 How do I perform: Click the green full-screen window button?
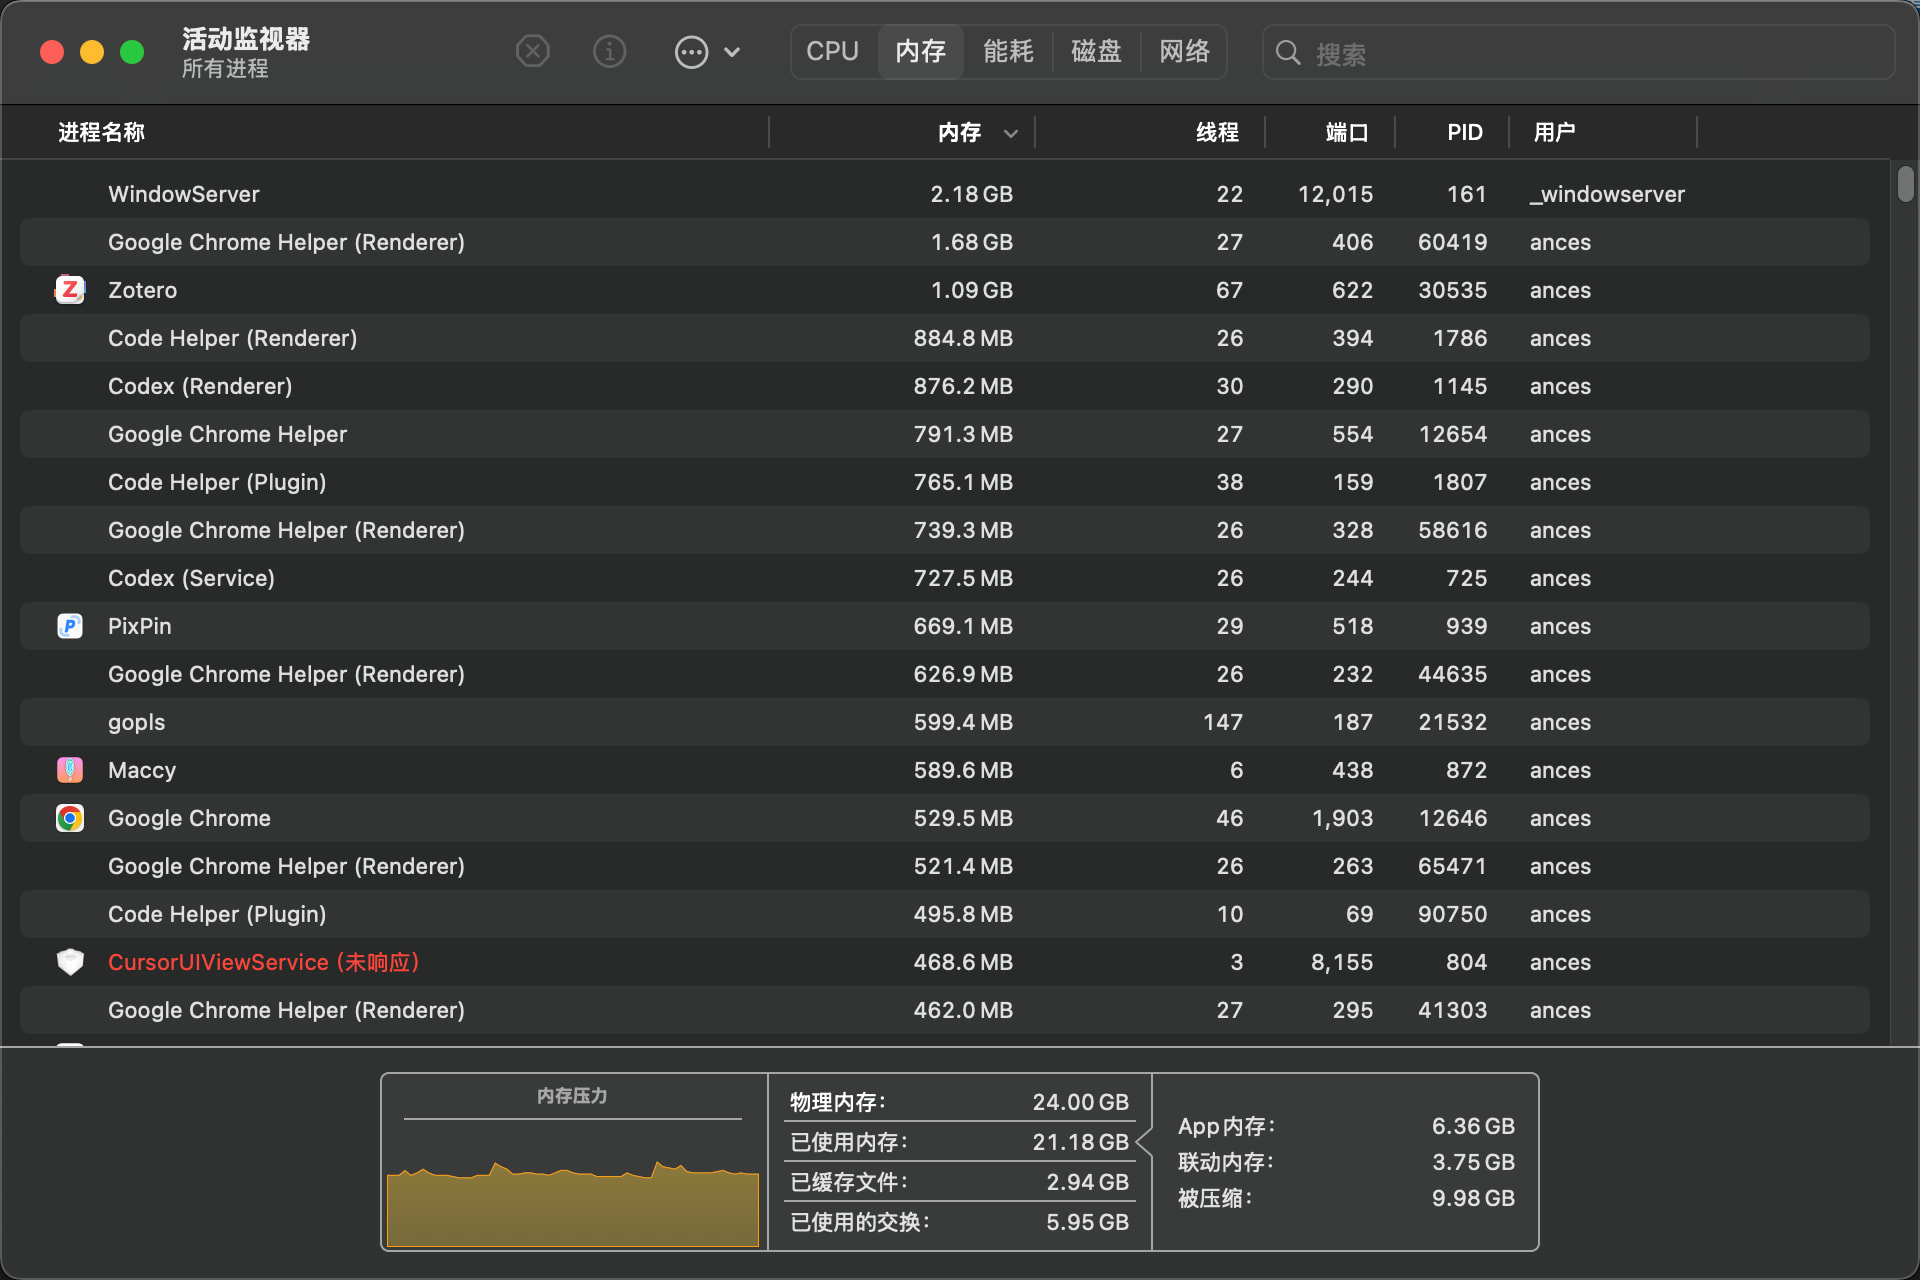(x=132, y=52)
